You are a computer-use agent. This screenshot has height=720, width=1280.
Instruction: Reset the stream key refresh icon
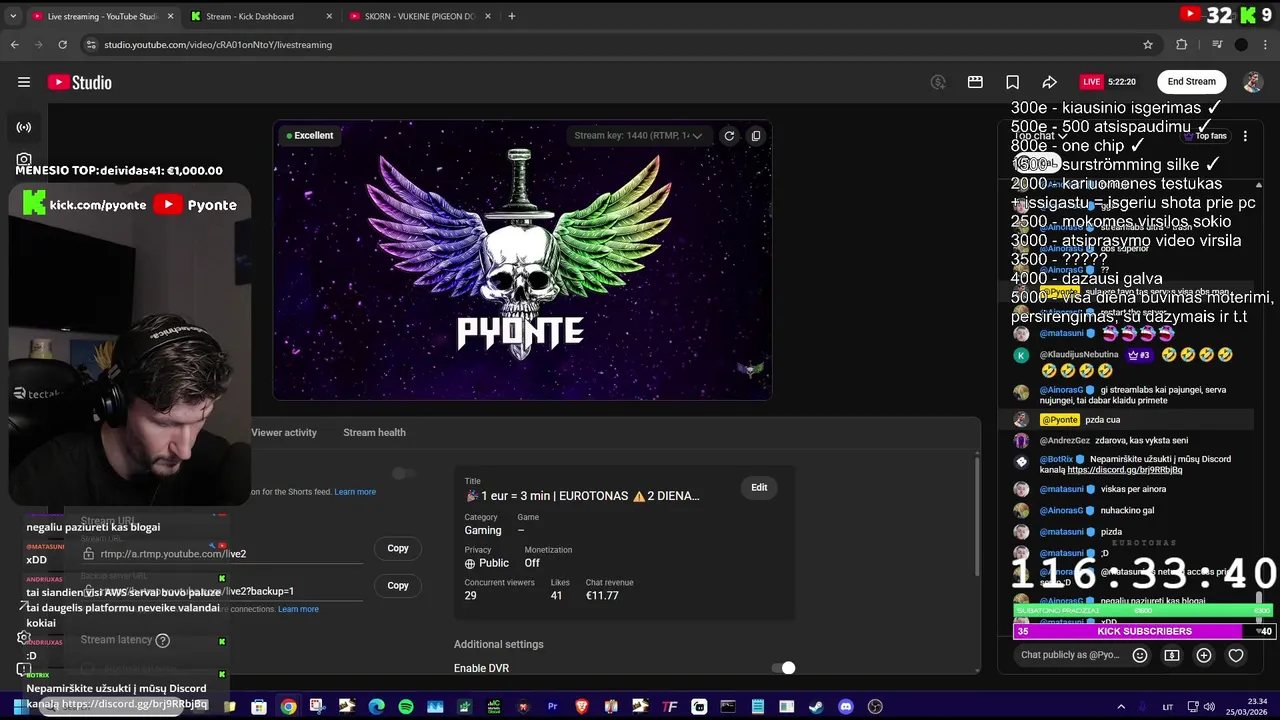[x=729, y=136]
